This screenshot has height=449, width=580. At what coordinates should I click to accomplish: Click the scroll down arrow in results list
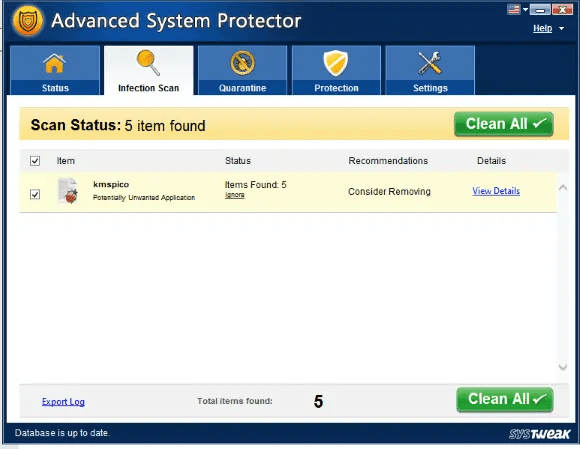coord(563,367)
